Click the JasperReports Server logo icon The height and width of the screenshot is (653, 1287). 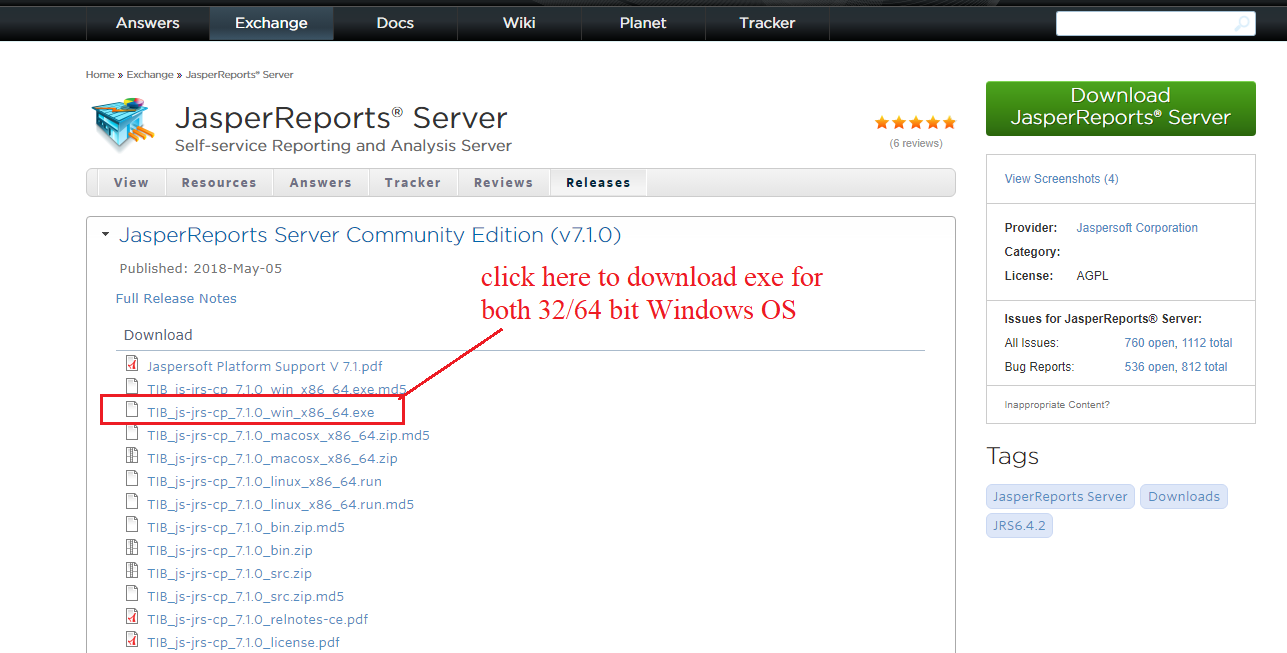(x=125, y=125)
